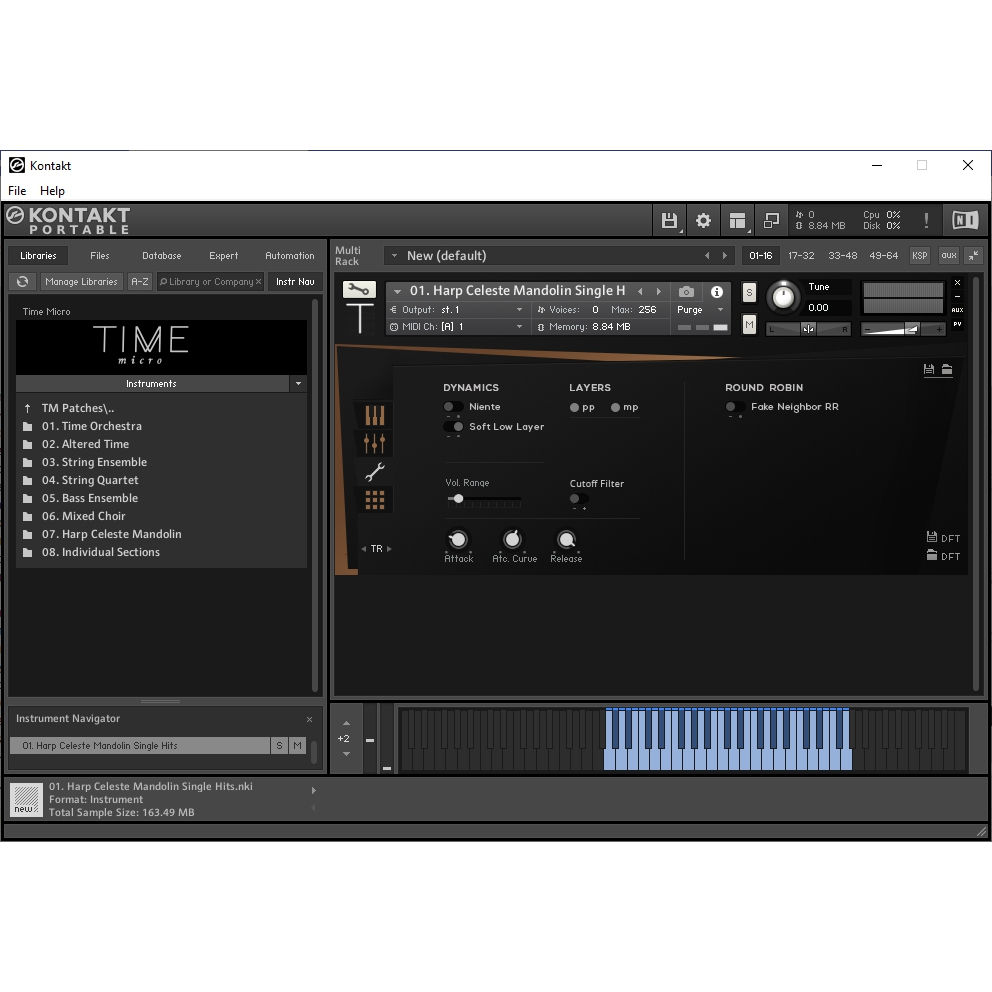Image resolution: width=992 pixels, height=992 pixels.
Task: Solo the instrument with the S button
Action: pos(749,292)
